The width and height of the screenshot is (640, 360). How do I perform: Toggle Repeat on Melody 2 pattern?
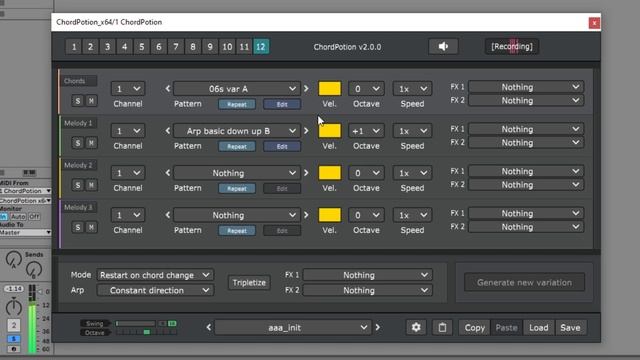(x=237, y=189)
